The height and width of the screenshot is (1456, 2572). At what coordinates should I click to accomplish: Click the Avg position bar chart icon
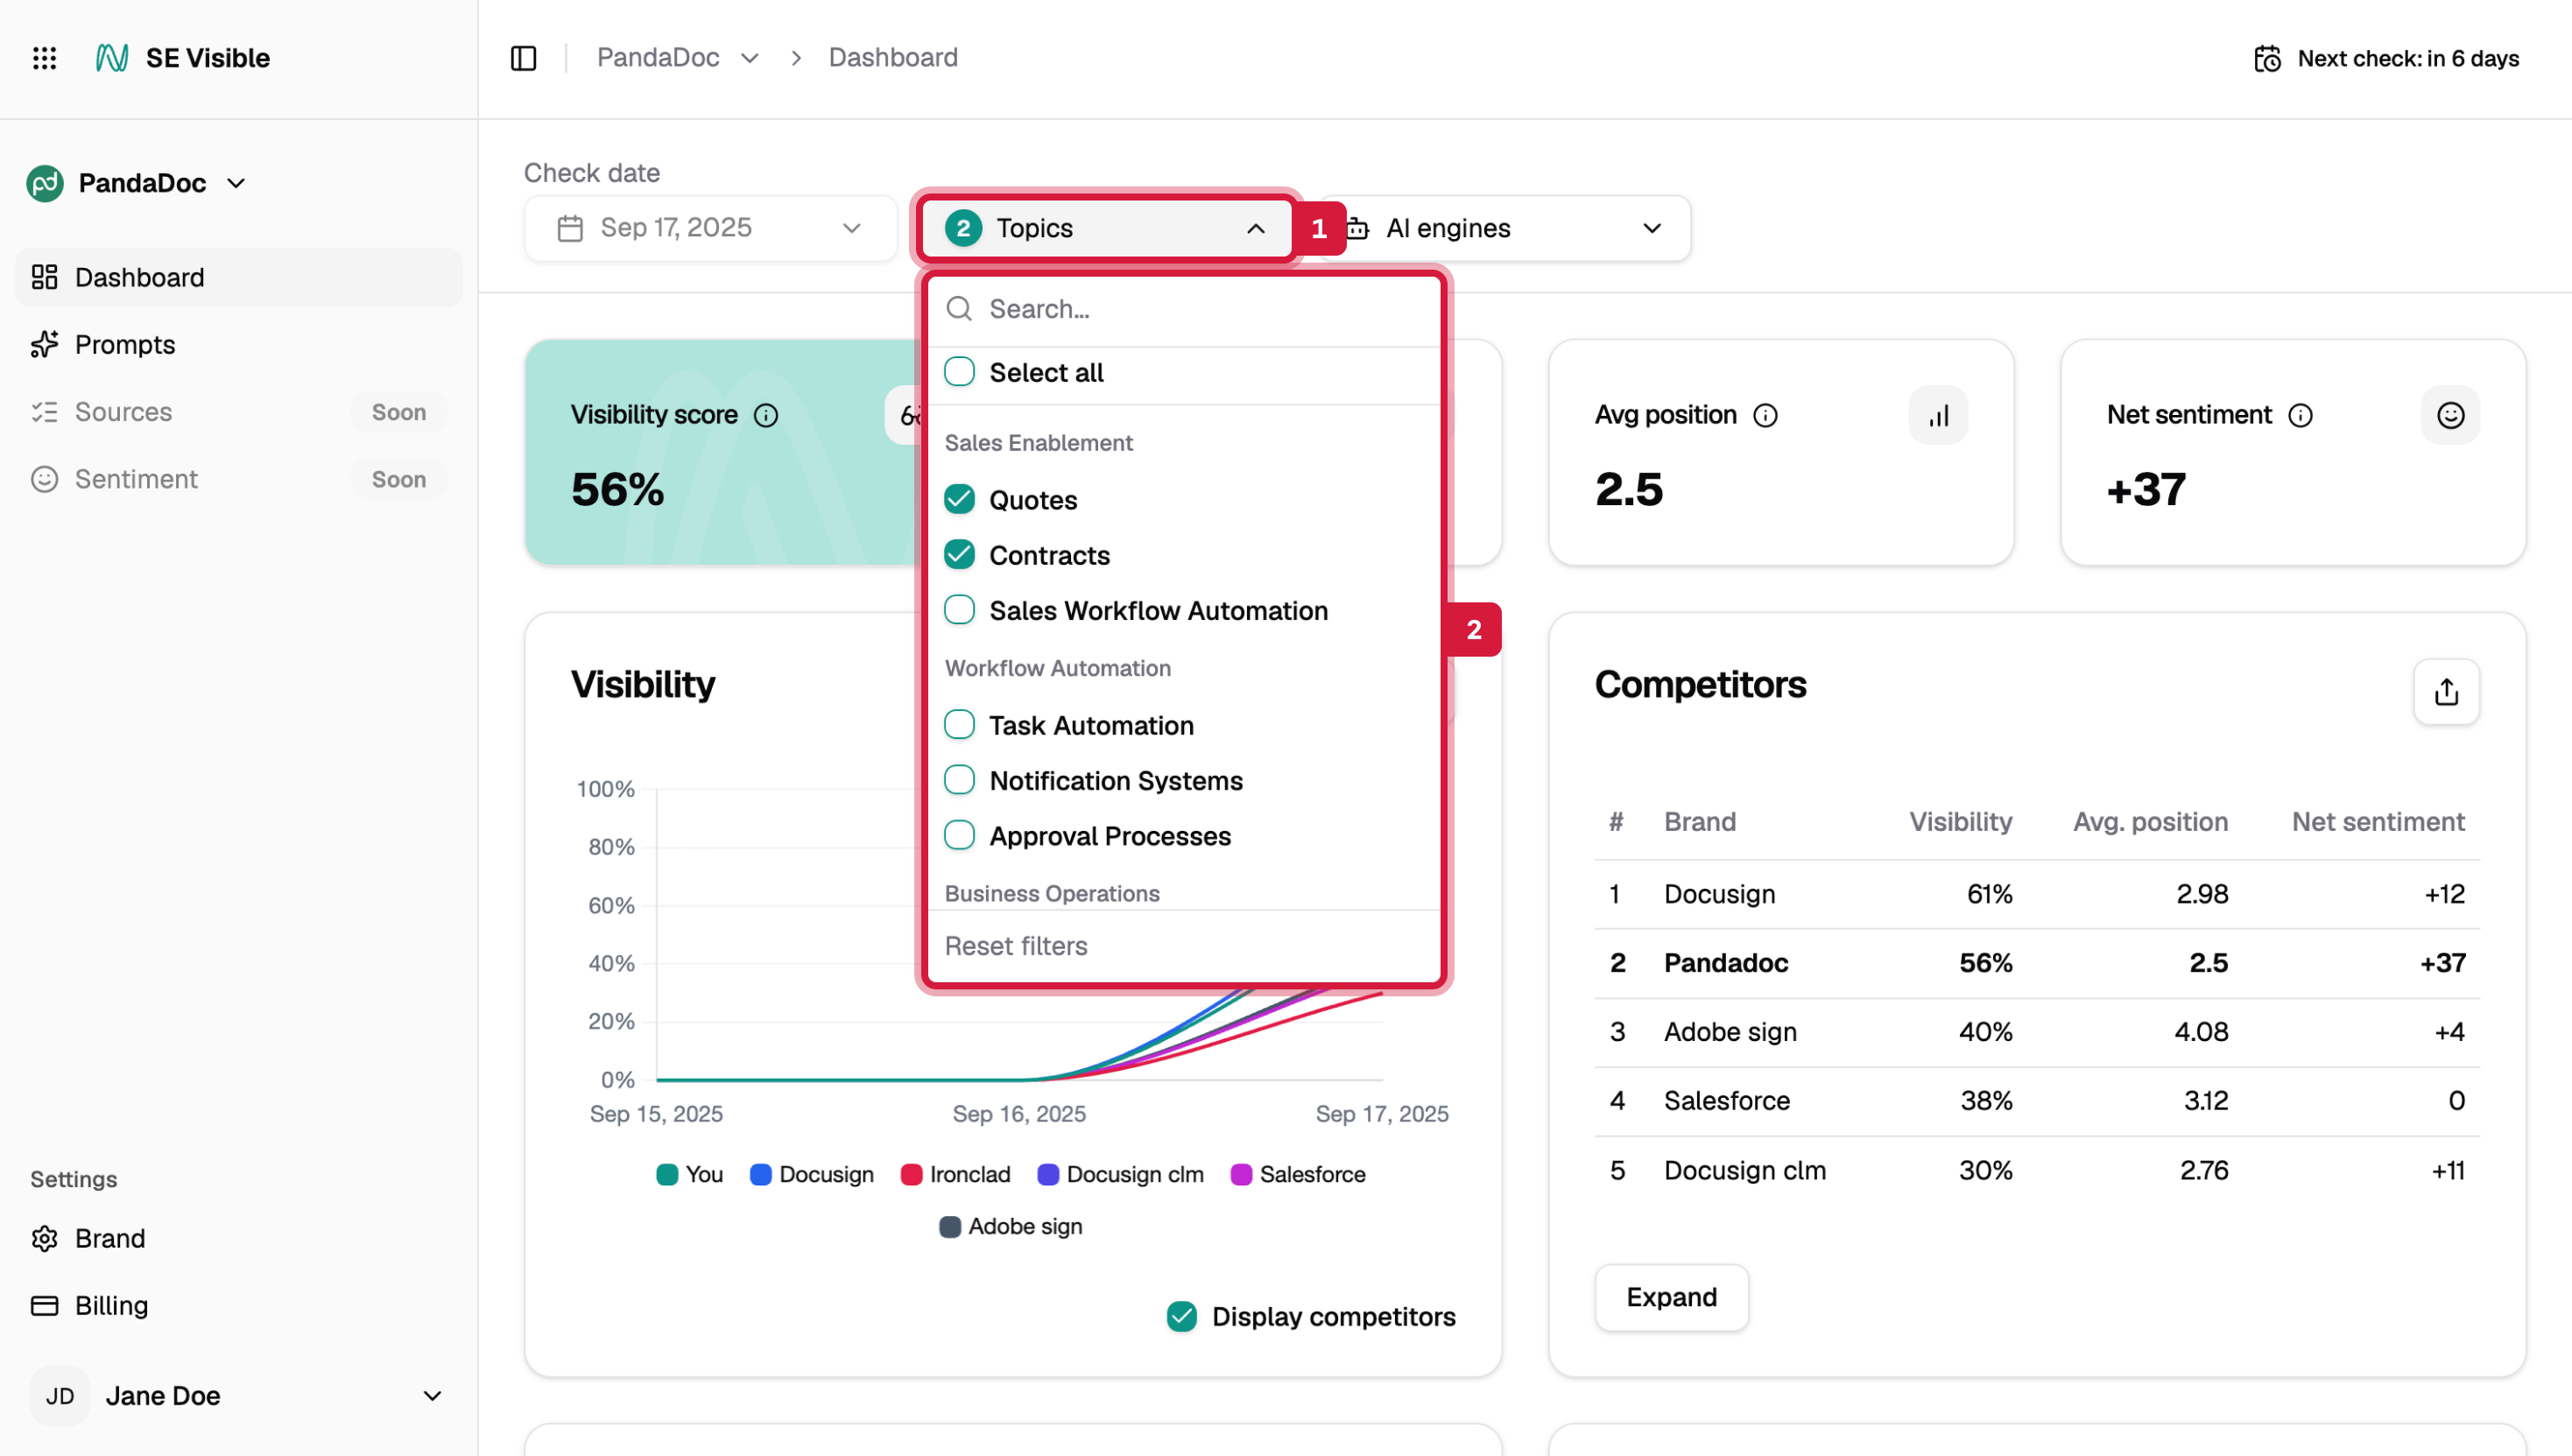pos(1938,415)
